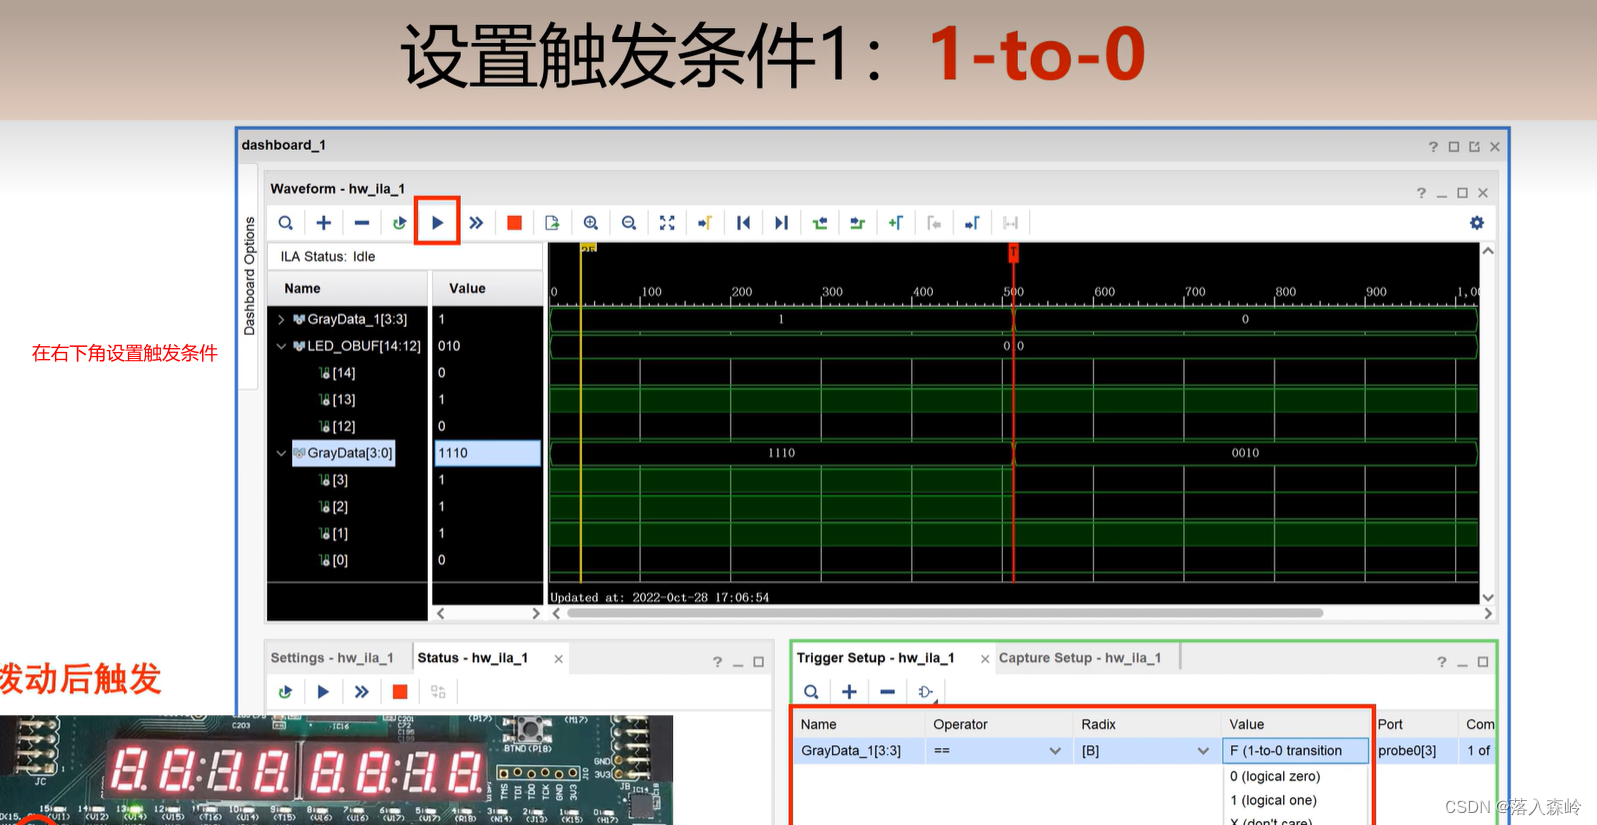Image resolution: width=1597 pixels, height=825 pixels.
Task: Select GrayData[3:0] value 1110 cell
Action: (x=487, y=453)
